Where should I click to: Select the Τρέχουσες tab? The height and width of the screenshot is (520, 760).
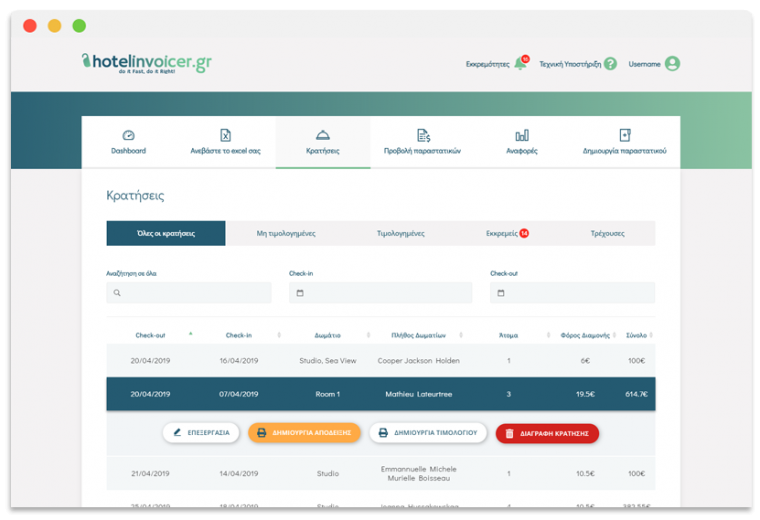coord(607,233)
